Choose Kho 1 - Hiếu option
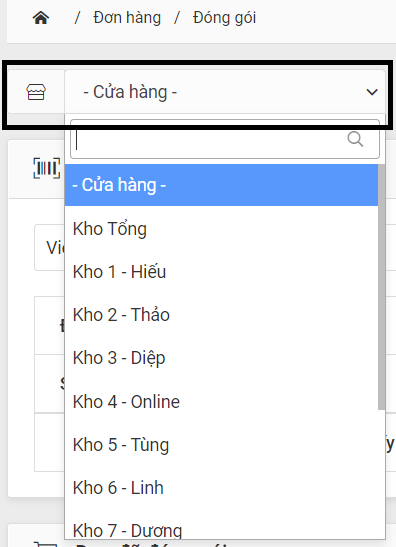This screenshot has width=396, height=547. point(221,272)
